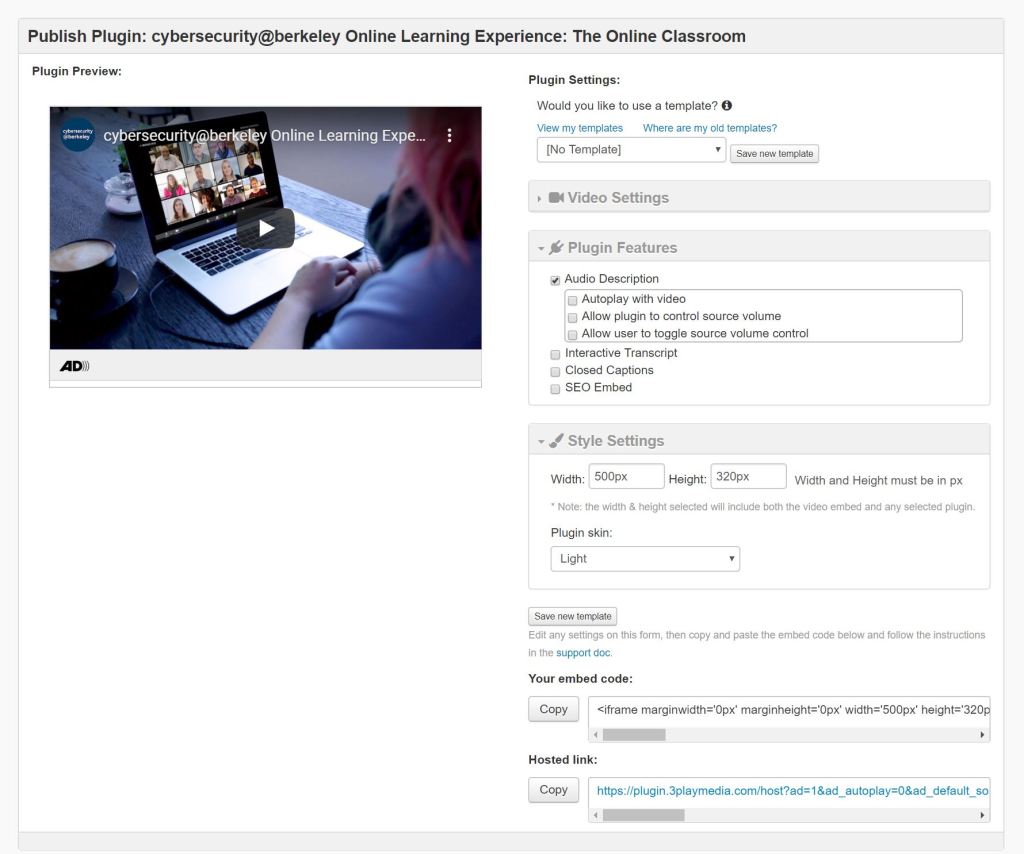
Task: Click the cybersecurity@berkeley channel logo
Action: point(78,135)
